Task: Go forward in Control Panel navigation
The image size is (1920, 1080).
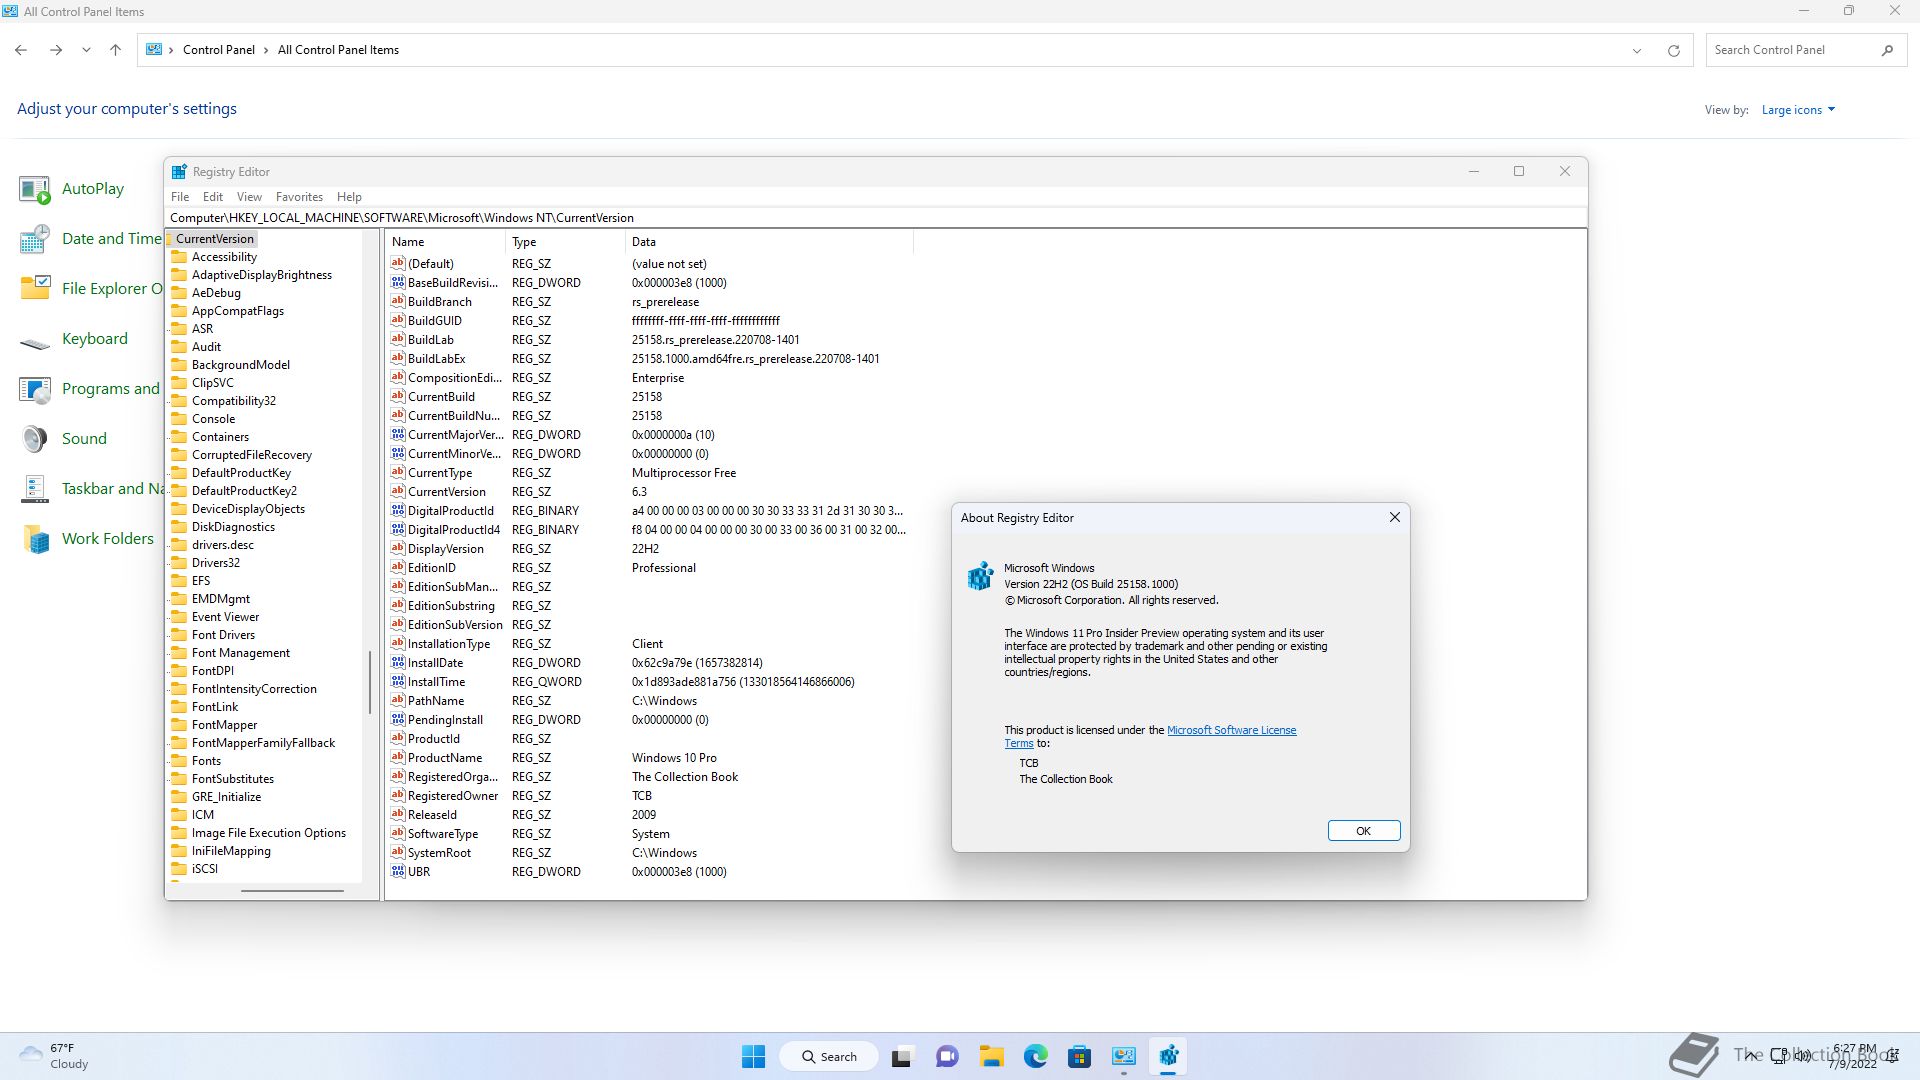Action: (x=56, y=50)
